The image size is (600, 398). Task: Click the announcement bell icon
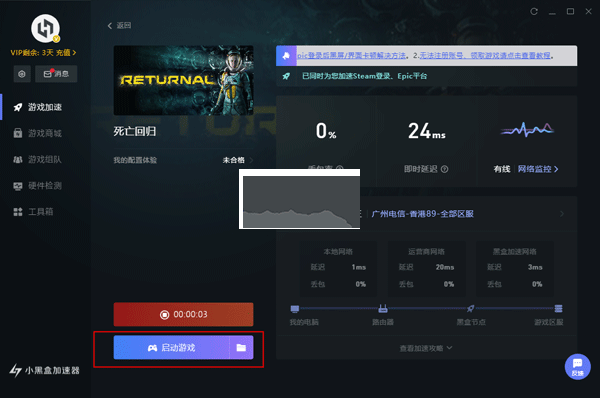pos(286,56)
